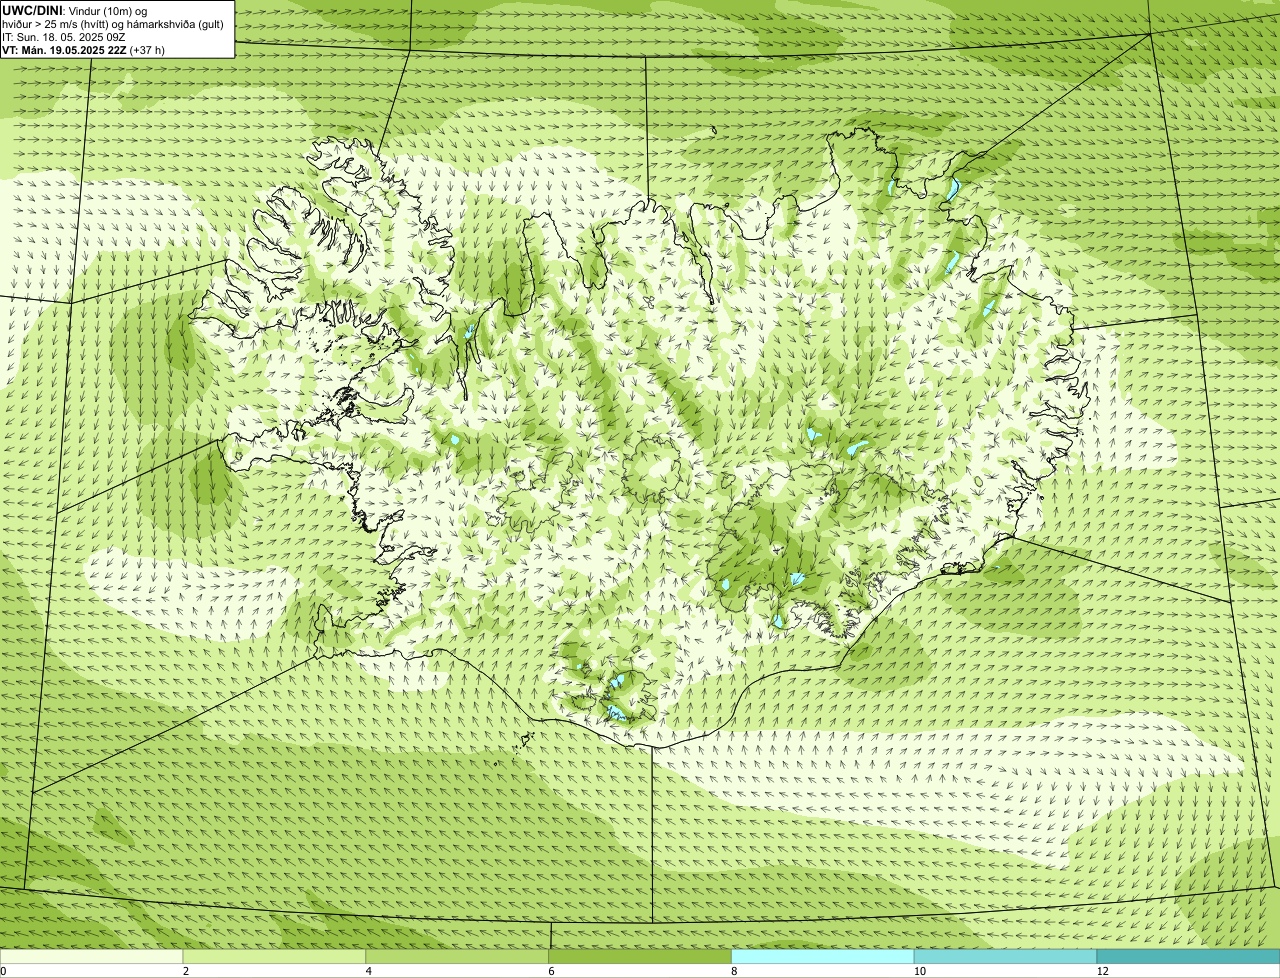Screen dimensions: 1280x978
Task: Click the 'IT: Sun. 18. 05. 2025 09Z' line
Action: click(x=64, y=36)
